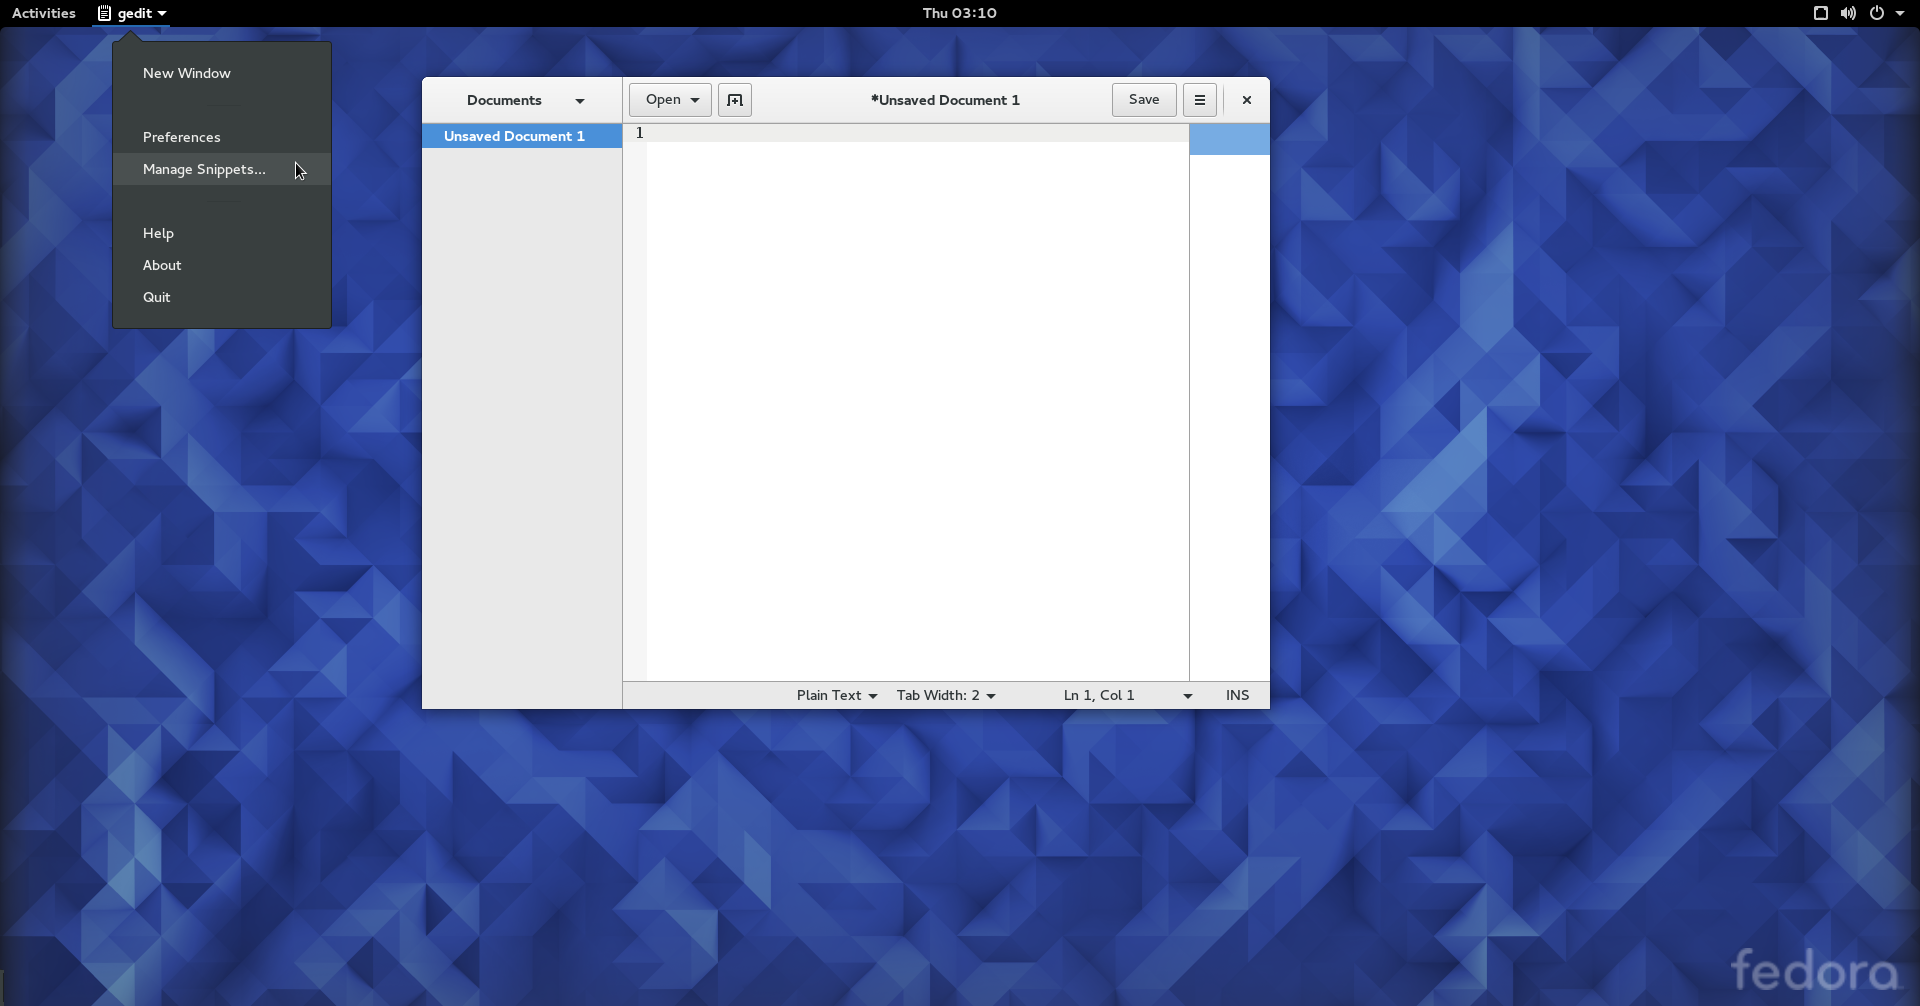1920x1006 pixels.
Task: Click the power icon in system tray
Action: (x=1877, y=13)
